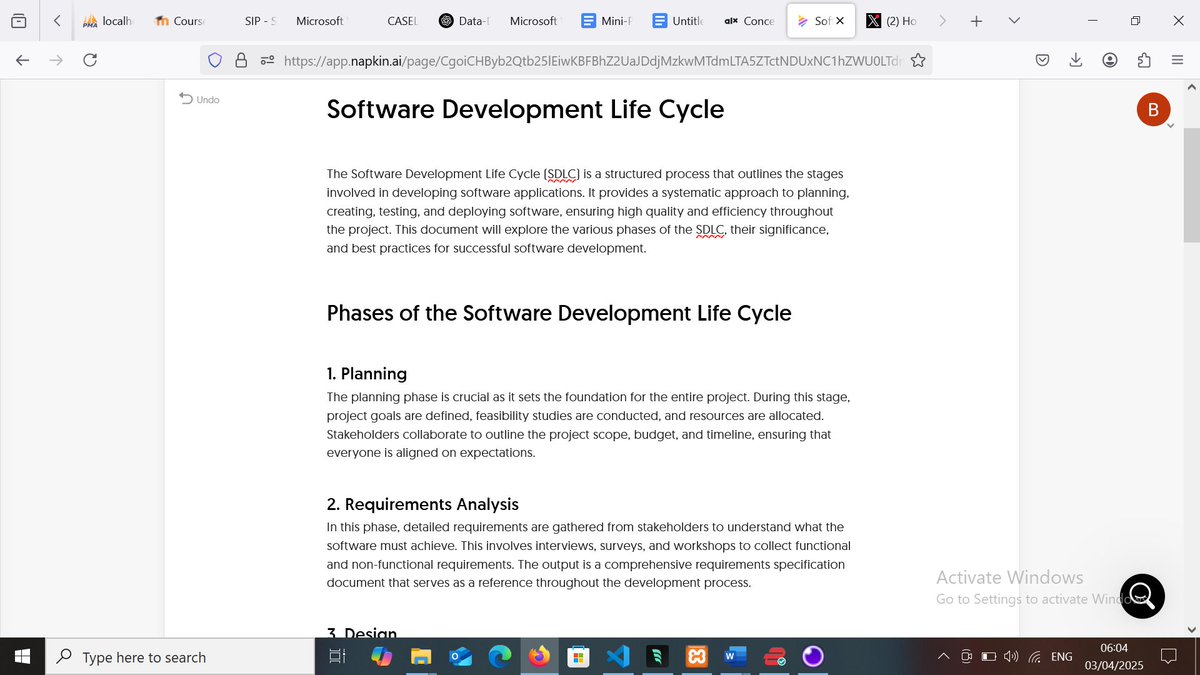Open XAMPP from the taskbar
The image size is (1200, 675).
[x=697, y=657]
